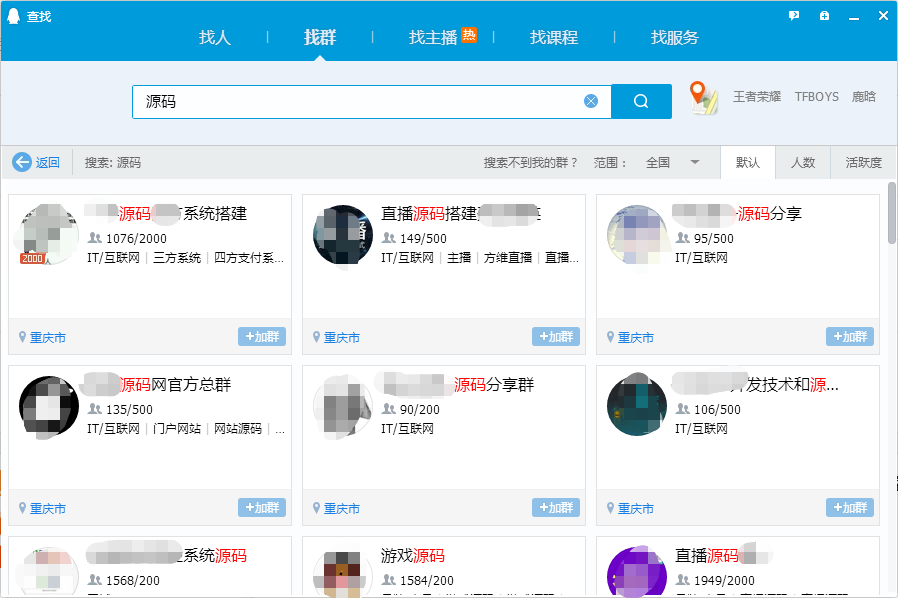Join the 106/500 group via +加群
Viewport: 898px width, 598px height.
(x=849, y=507)
